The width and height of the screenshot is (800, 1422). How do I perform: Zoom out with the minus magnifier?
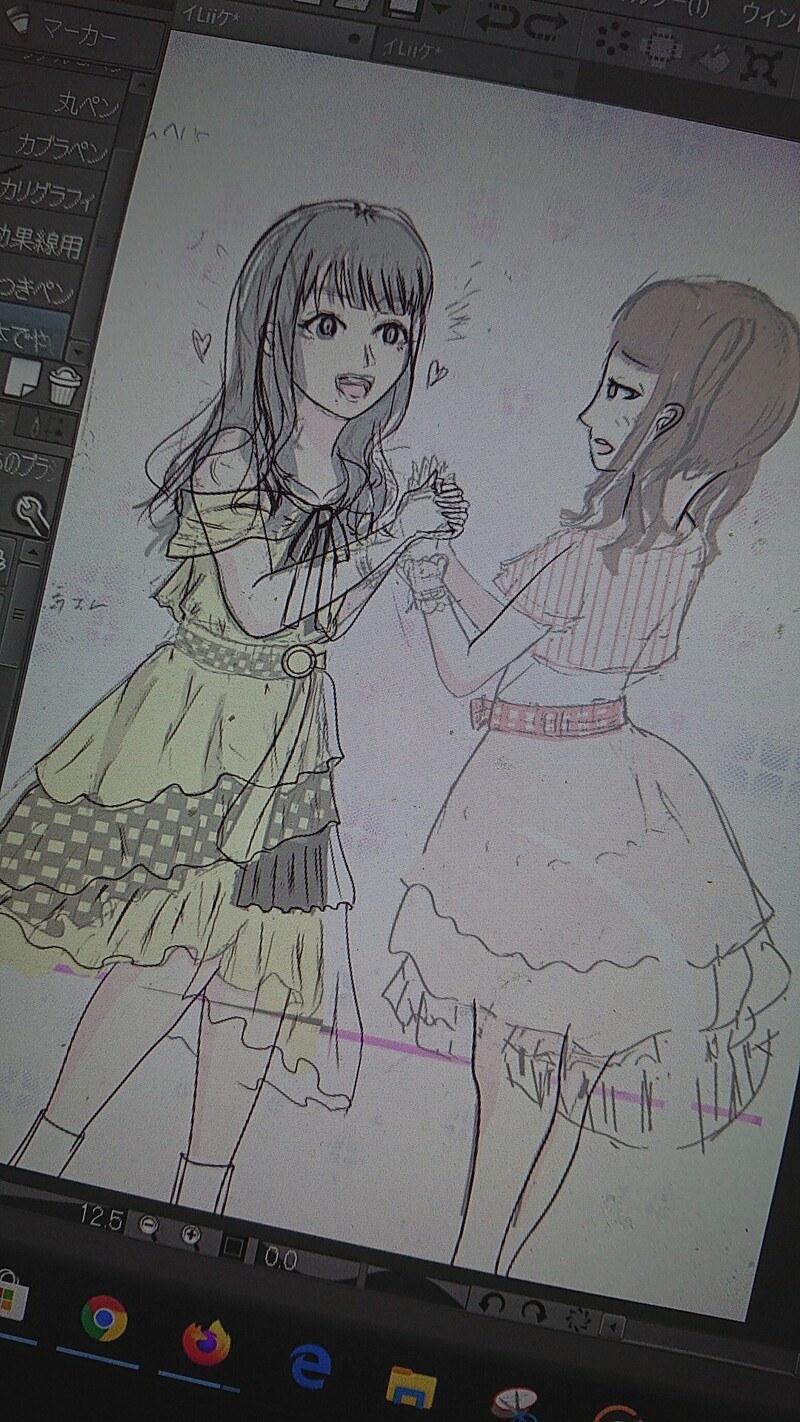tap(148, 1226)
